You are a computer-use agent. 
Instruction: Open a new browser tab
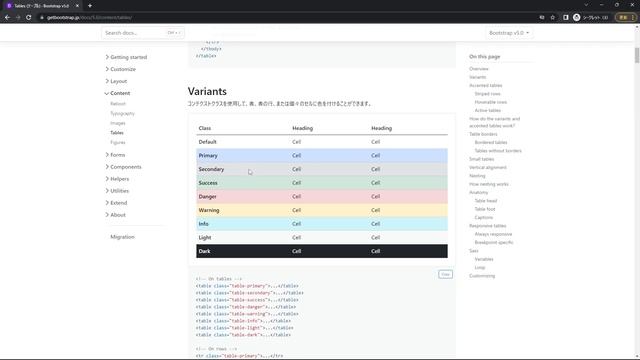click(90, 6)
